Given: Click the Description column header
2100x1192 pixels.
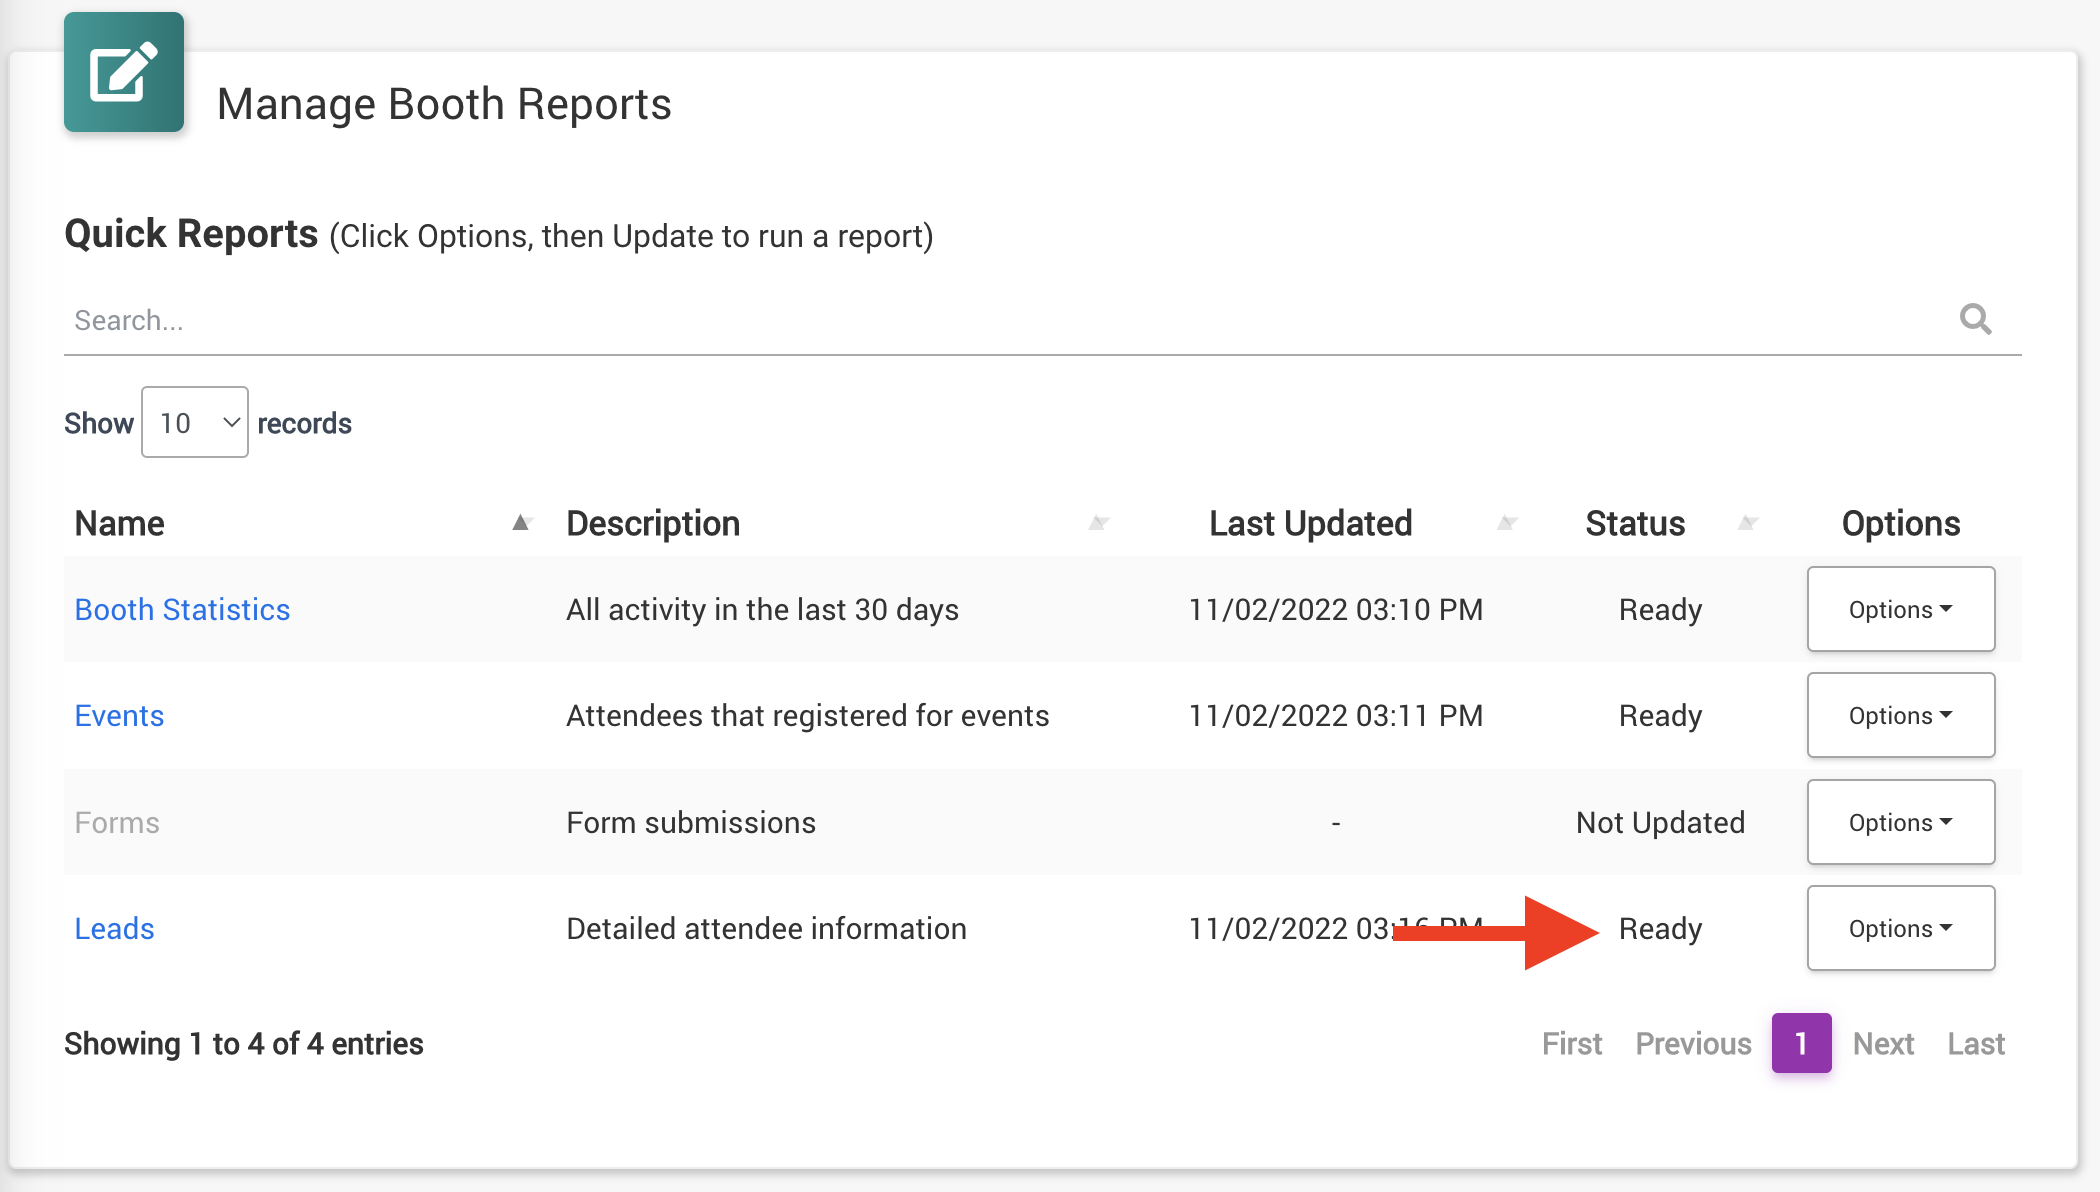Looking at the screenshot, I should [653, 523].
